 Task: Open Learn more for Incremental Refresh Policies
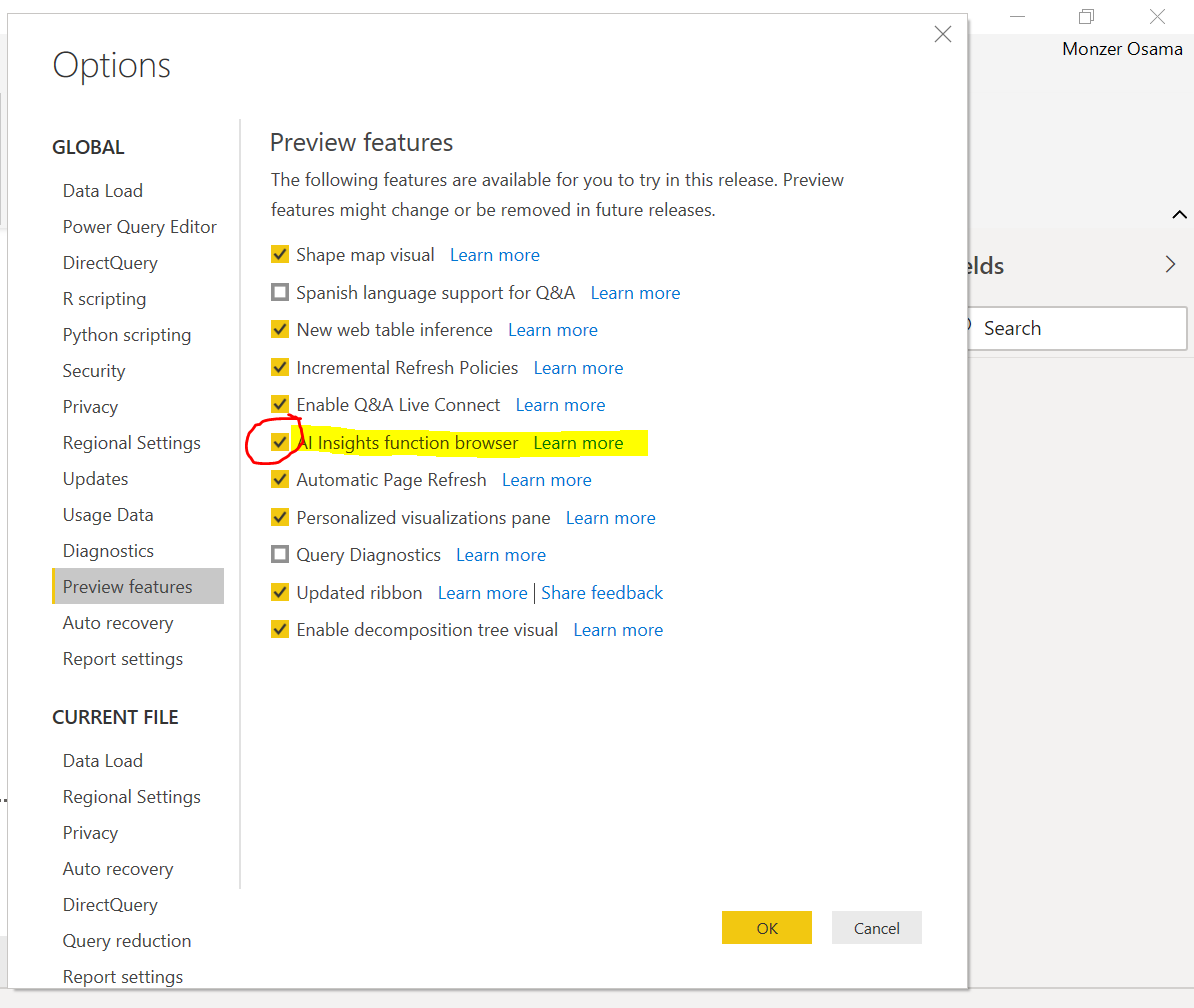578,368
